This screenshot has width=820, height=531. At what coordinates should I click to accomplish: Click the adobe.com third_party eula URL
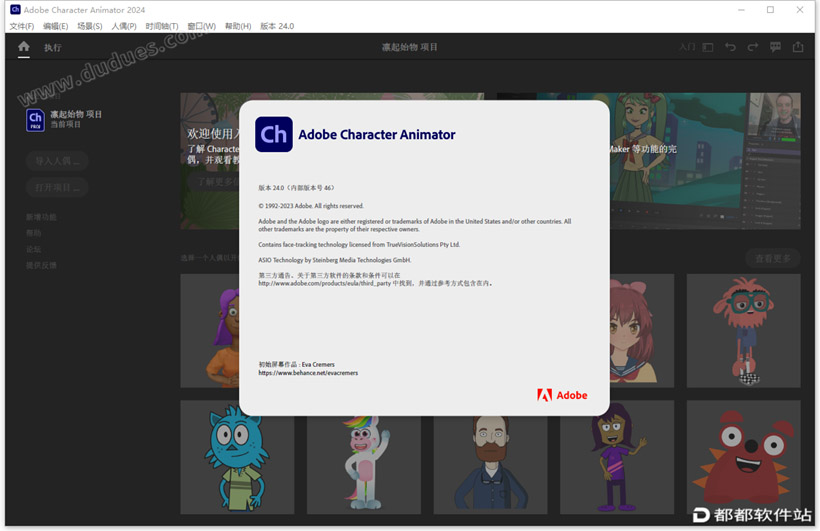click(324, 283)
